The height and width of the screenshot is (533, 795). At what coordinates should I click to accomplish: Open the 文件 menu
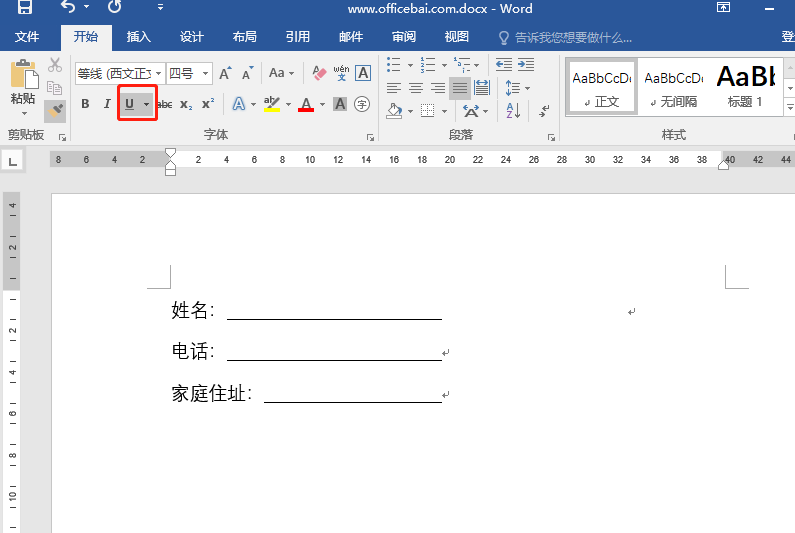[x=27, y=37]
